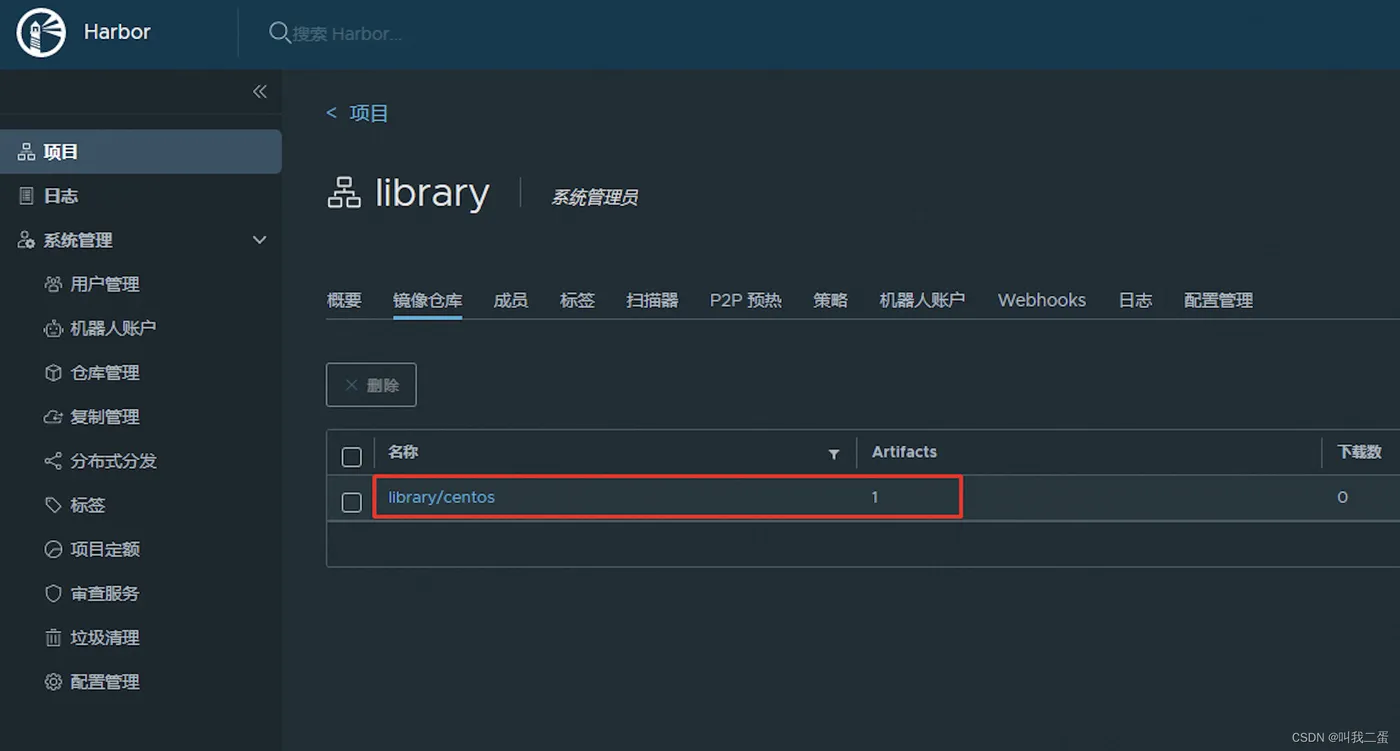The width and height of the screenshot is (1400, 751).
Task: Click the 名称 column header
Action: pyautogui.click(x=403, y=452)
